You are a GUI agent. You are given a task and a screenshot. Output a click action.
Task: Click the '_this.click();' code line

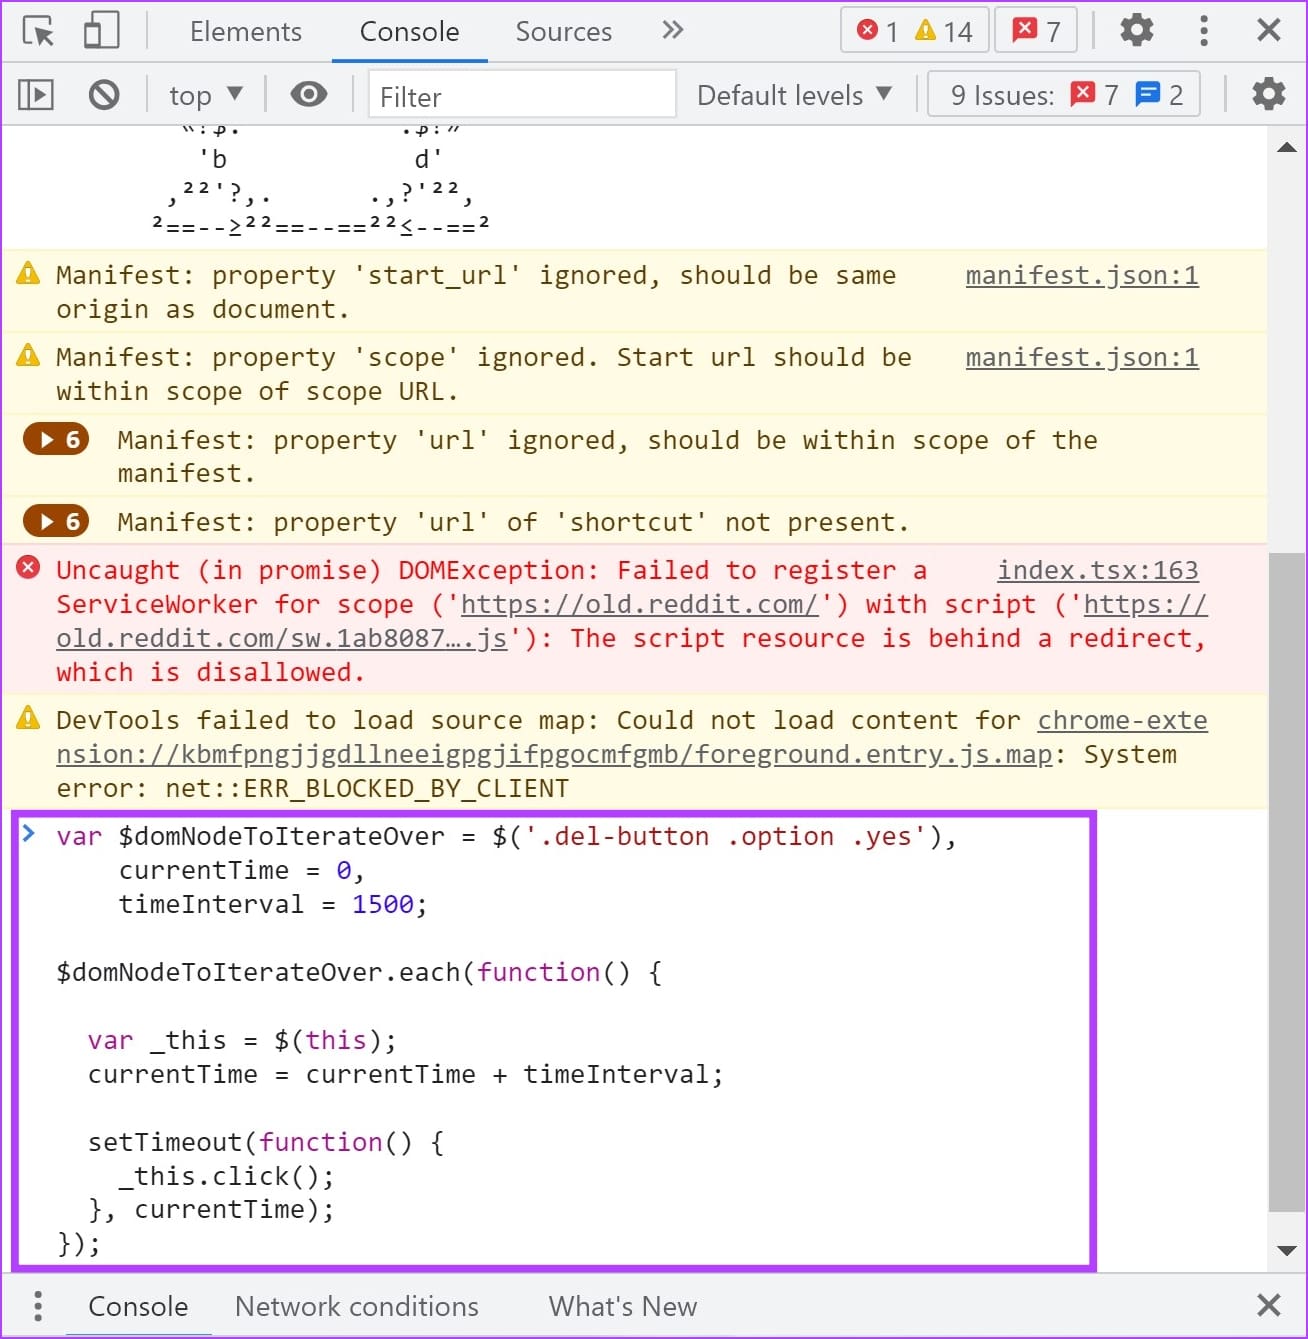click(x=226, y=1176)
